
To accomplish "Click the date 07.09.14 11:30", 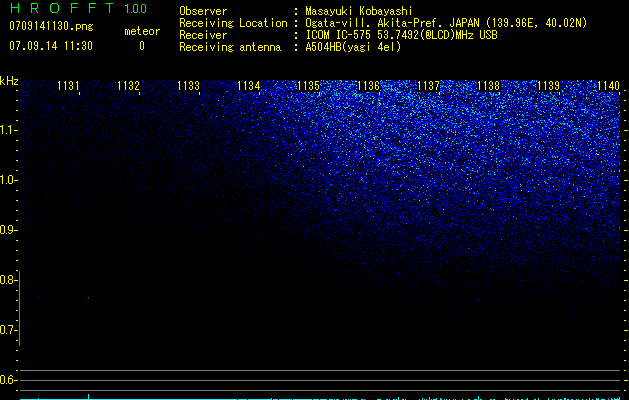I will (x=51, y=46).
